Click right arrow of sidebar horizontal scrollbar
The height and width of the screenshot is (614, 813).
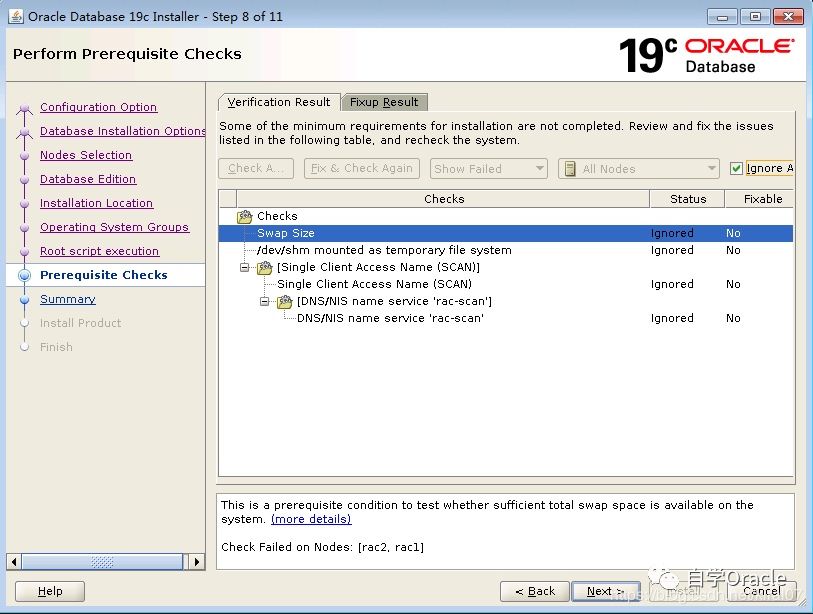[x=197, y=562]
